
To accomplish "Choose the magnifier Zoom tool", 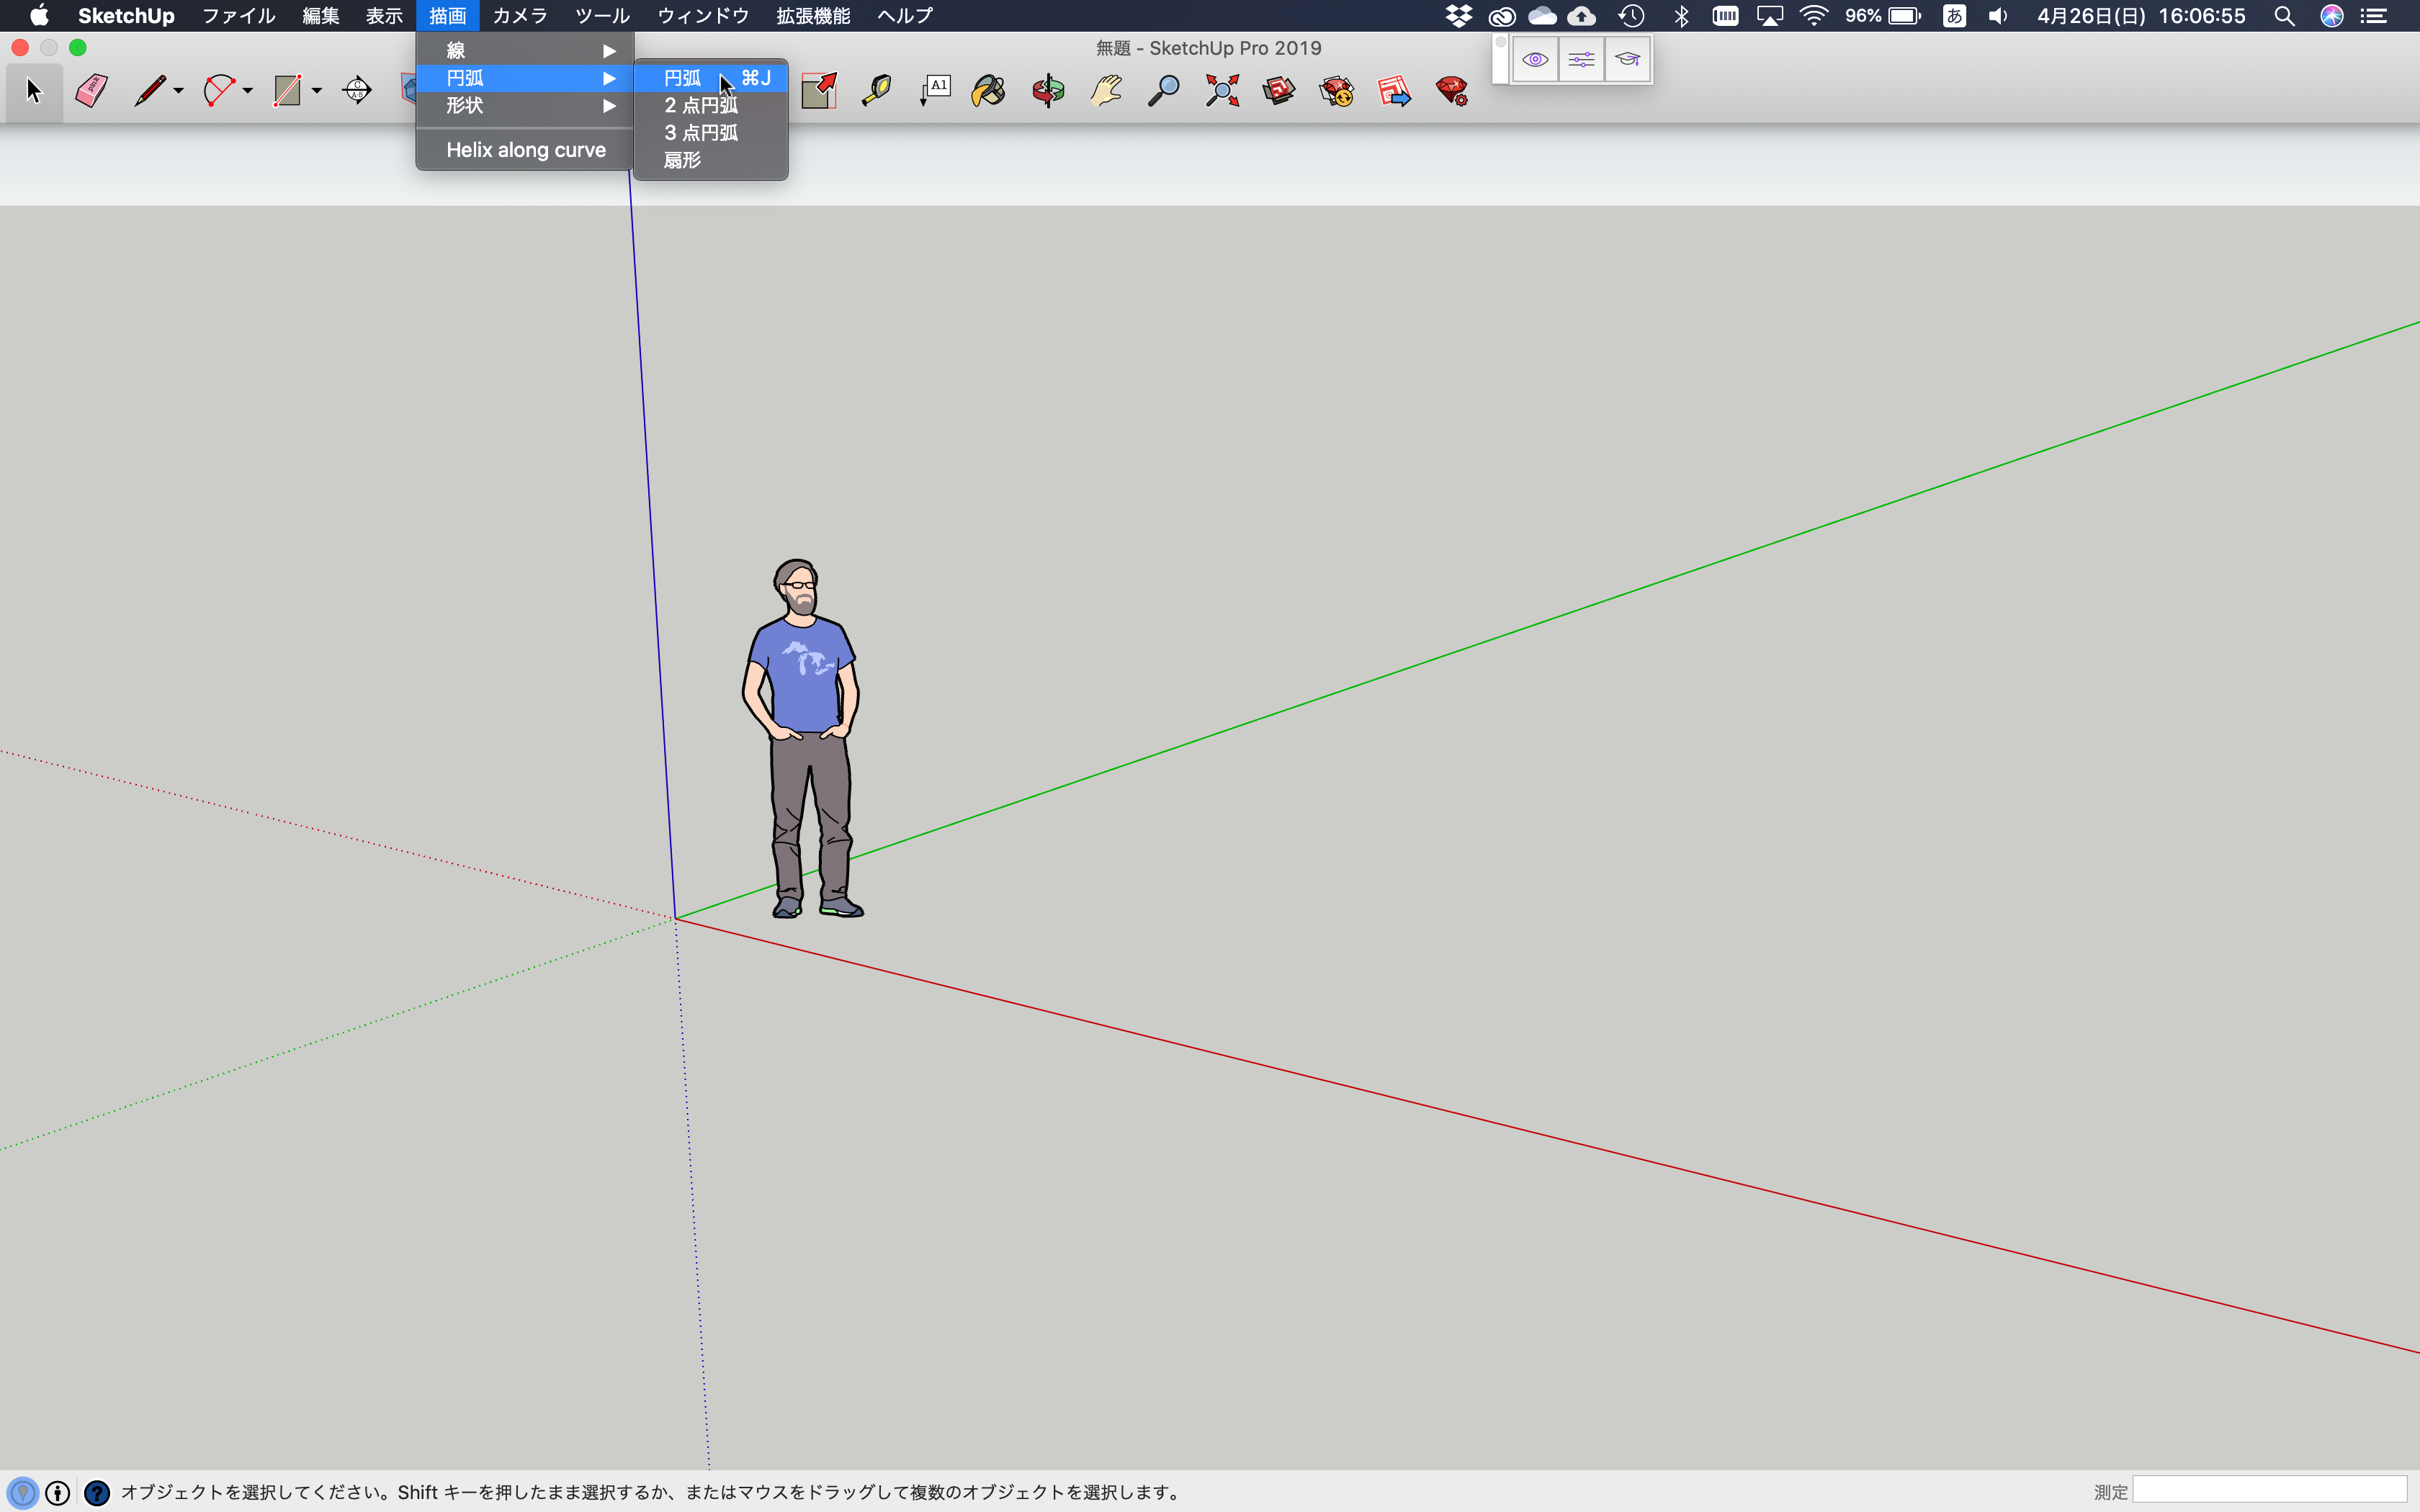I will pyautogui.click(x=1163, y=91).
